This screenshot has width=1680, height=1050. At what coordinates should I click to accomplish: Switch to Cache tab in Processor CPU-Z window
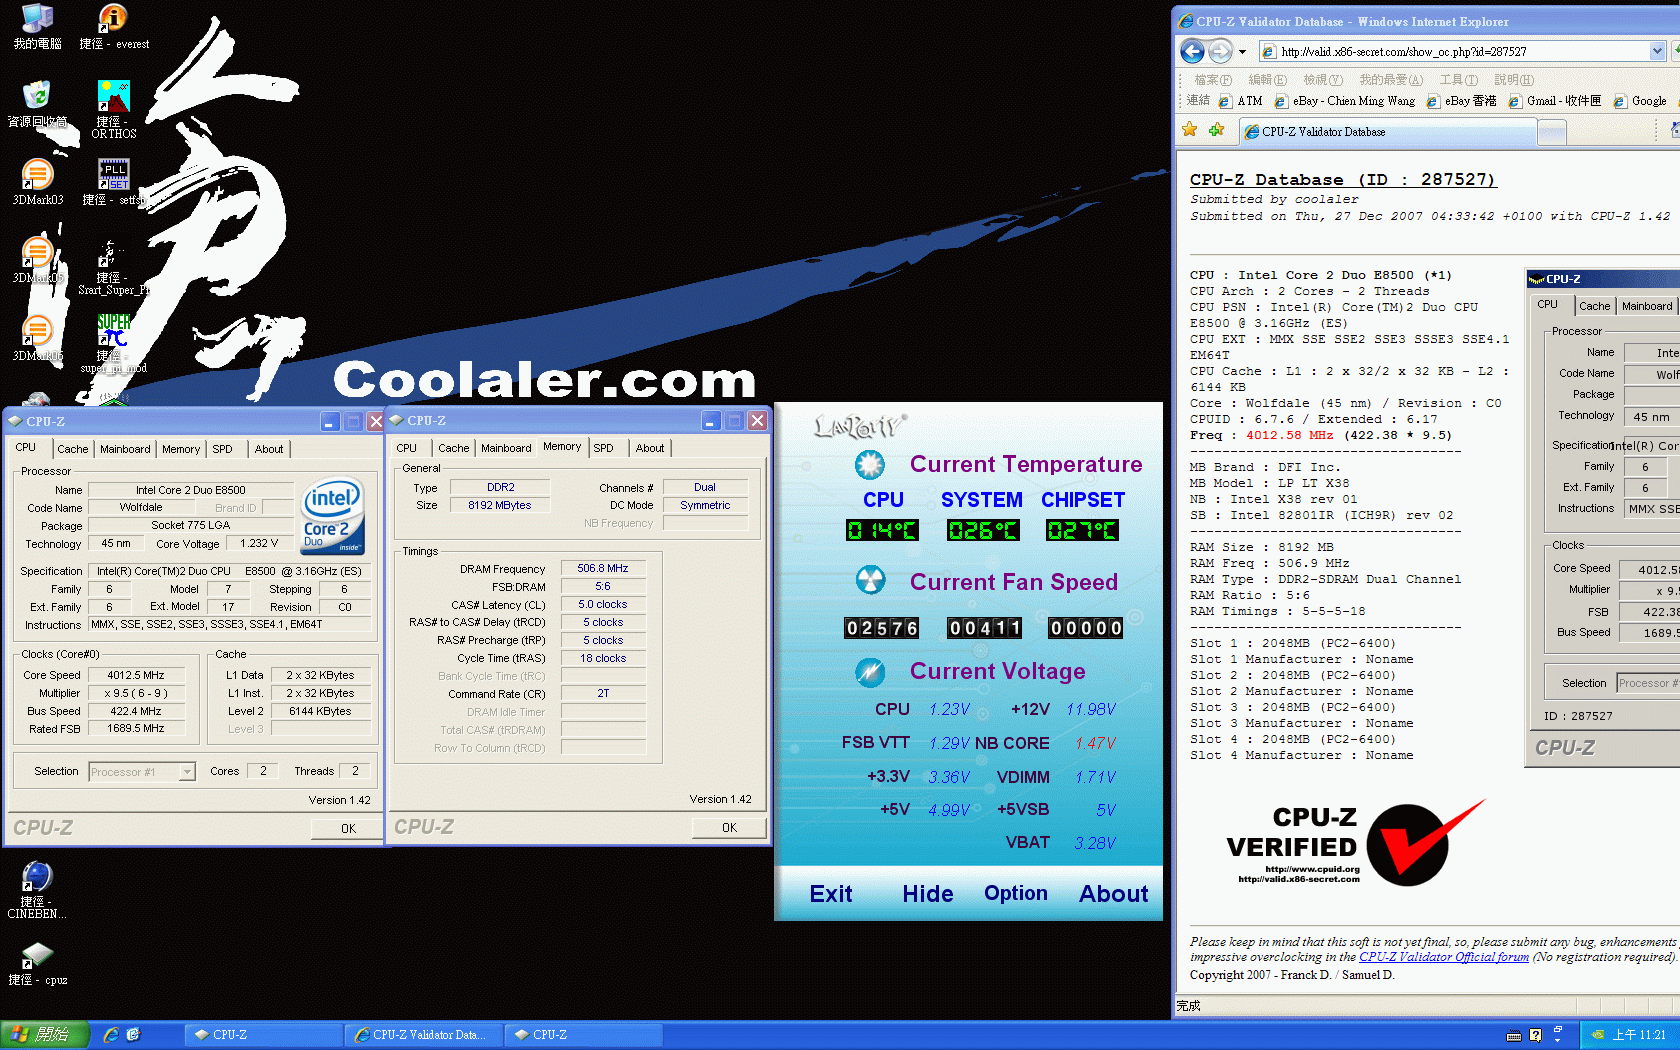coord(72,449)
